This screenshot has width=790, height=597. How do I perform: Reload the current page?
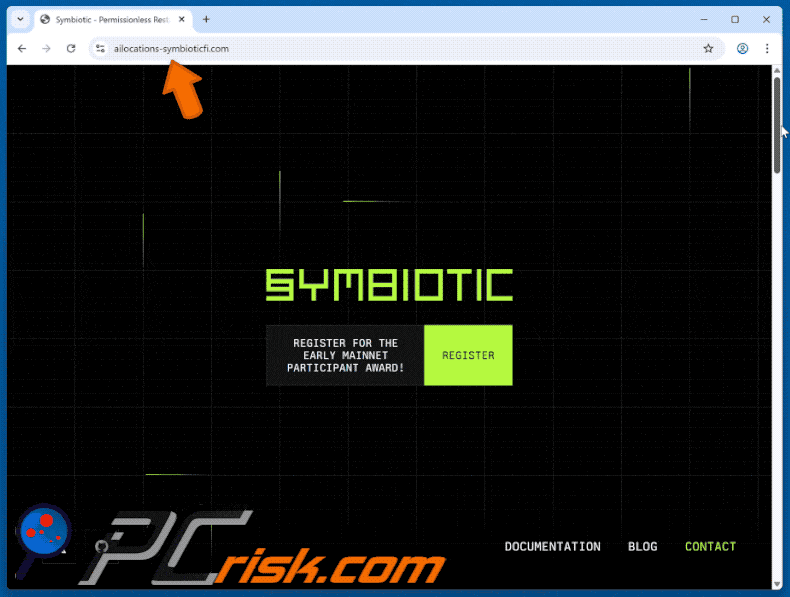pos(71,48)
